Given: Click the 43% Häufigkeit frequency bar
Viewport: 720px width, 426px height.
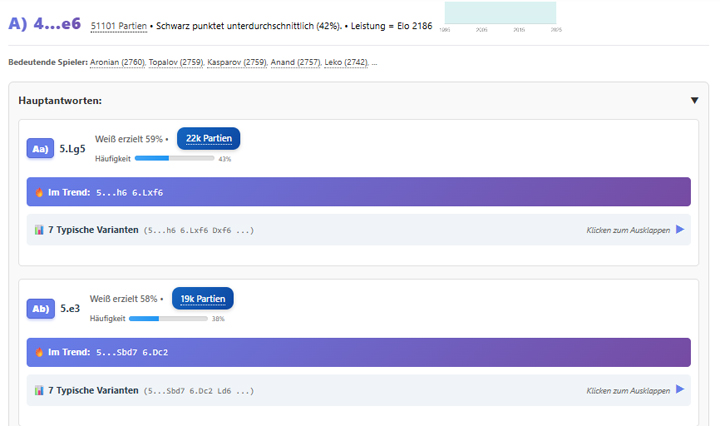Looking at the screenshot, I should click(174, 158).
